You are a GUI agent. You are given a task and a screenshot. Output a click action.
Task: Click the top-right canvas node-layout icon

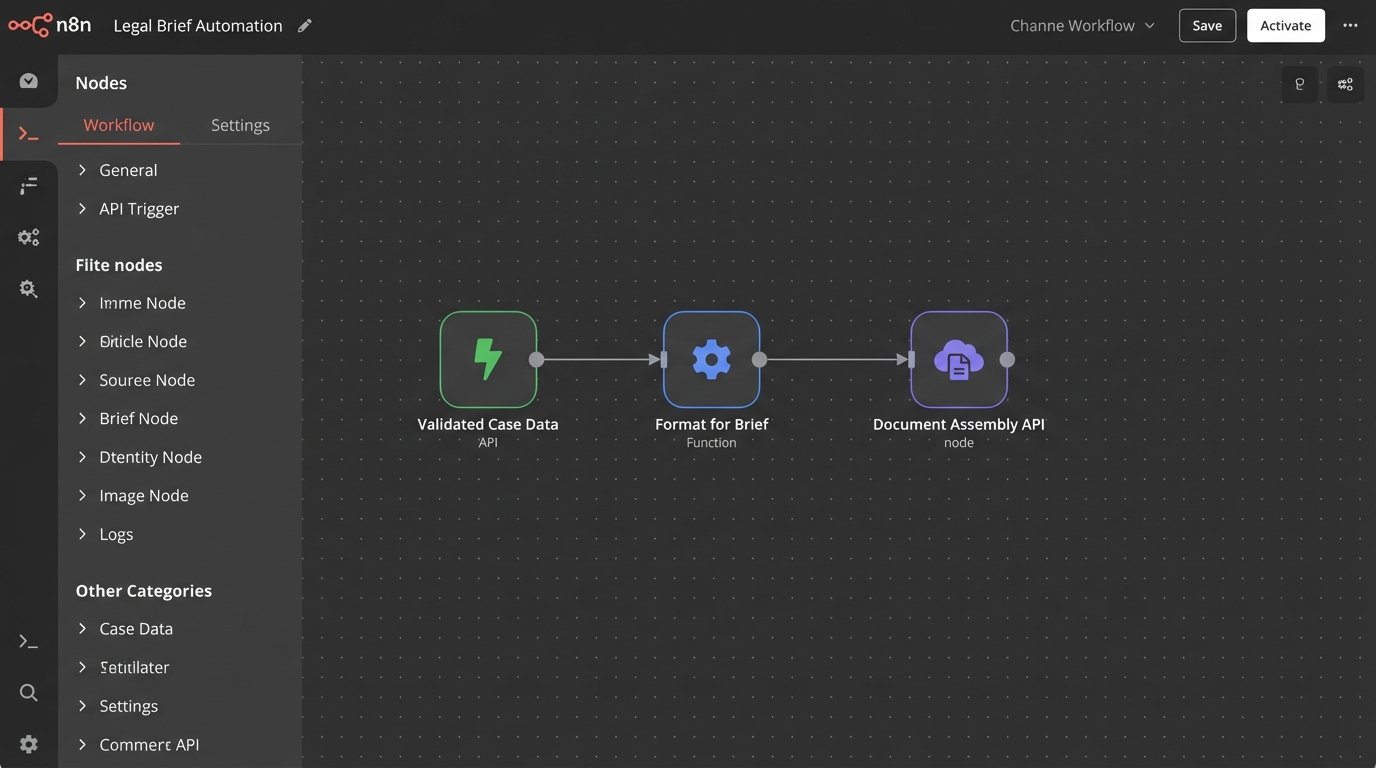pos(1345,85)
